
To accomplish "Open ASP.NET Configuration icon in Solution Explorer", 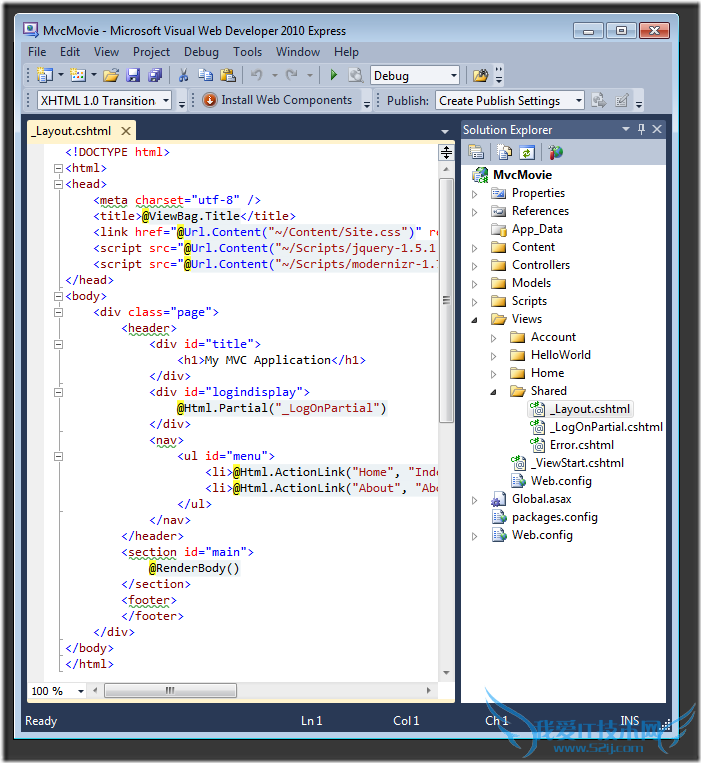I will tap(555, 152).
